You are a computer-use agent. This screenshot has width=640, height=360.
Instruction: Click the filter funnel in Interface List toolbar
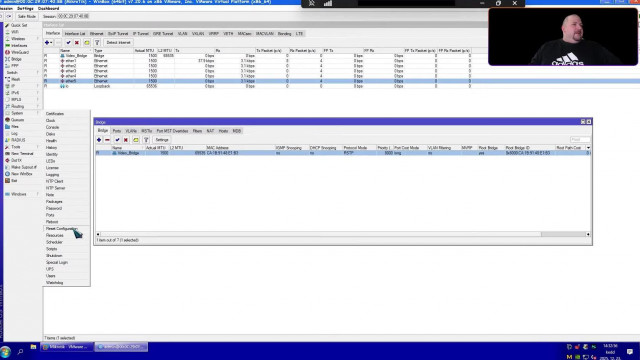97,42
